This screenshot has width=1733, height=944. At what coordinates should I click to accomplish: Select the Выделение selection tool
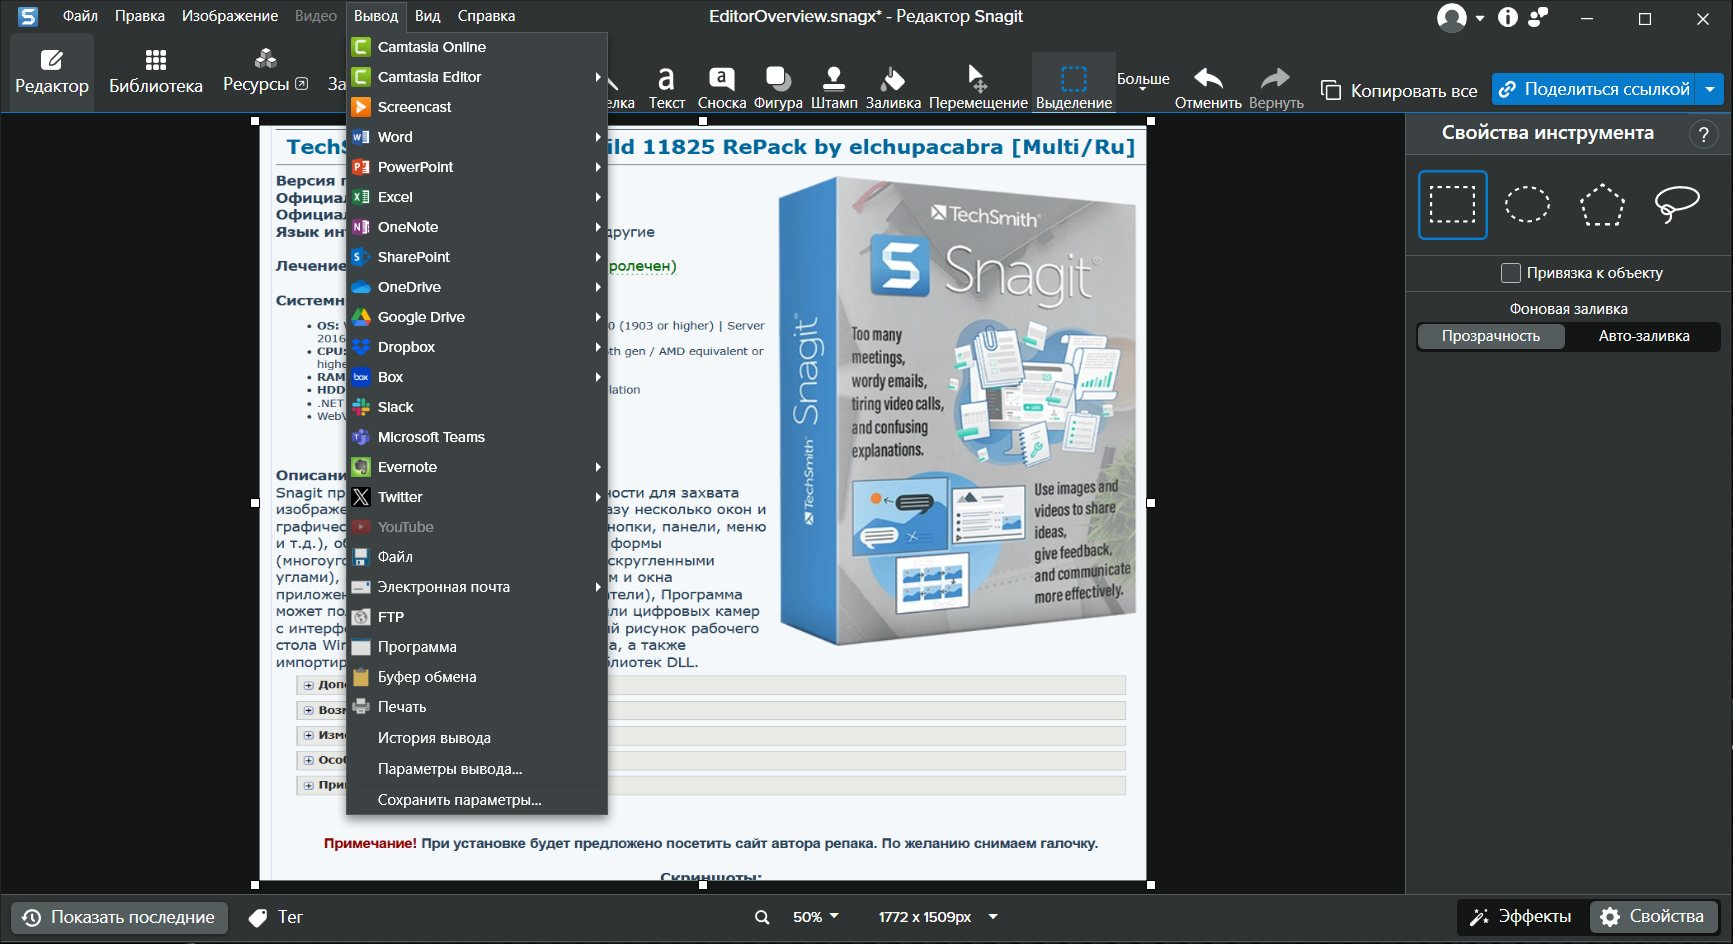1074,84
